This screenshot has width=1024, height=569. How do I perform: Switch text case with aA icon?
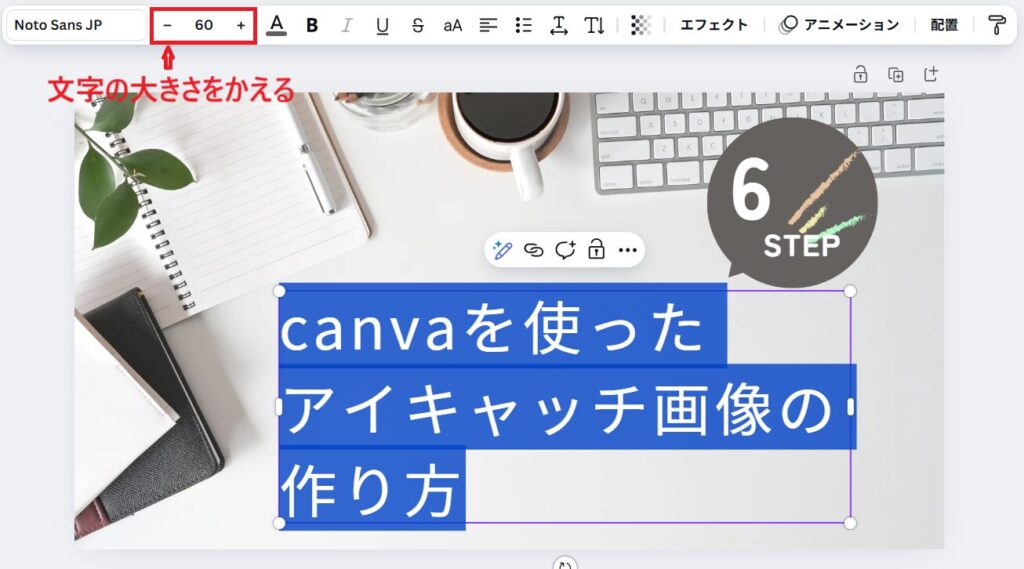point(453,25)
